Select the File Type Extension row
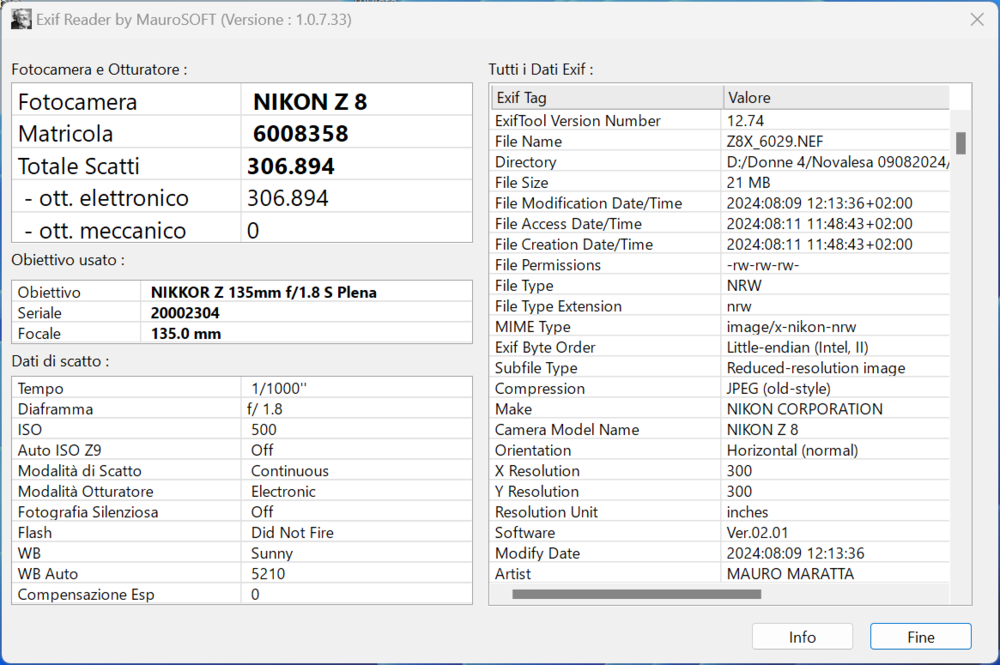 (x=721, y=306)
